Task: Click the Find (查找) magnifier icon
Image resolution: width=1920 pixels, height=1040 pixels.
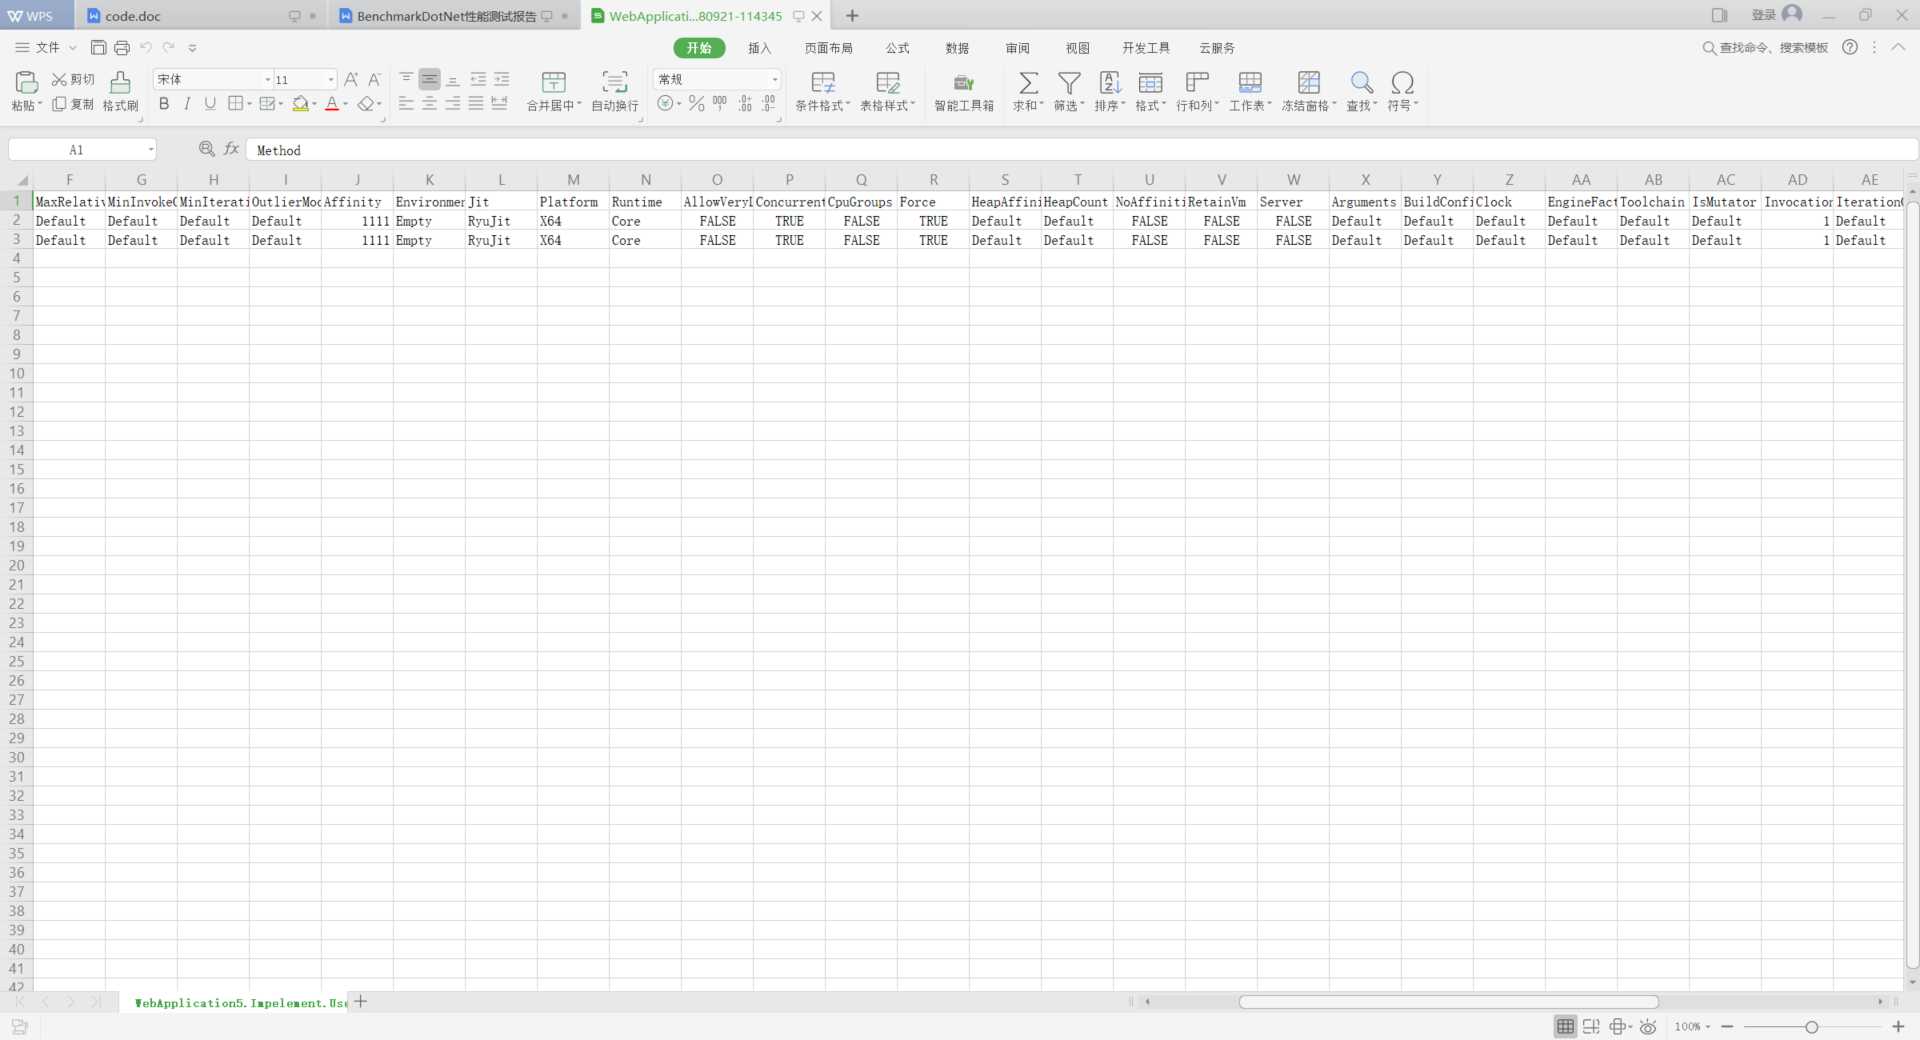Action: (1362, 82)
